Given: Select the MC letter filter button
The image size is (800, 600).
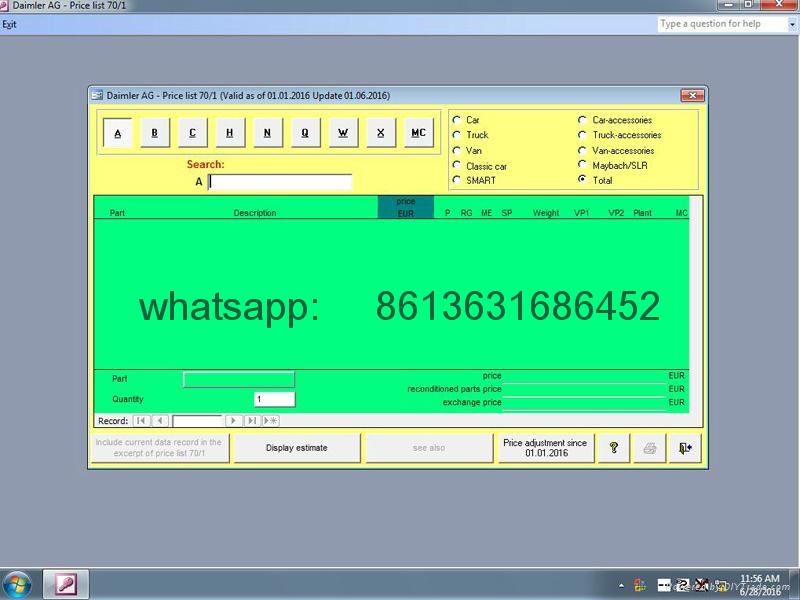Looking at the screenshot, I should [x=419, y=132].
